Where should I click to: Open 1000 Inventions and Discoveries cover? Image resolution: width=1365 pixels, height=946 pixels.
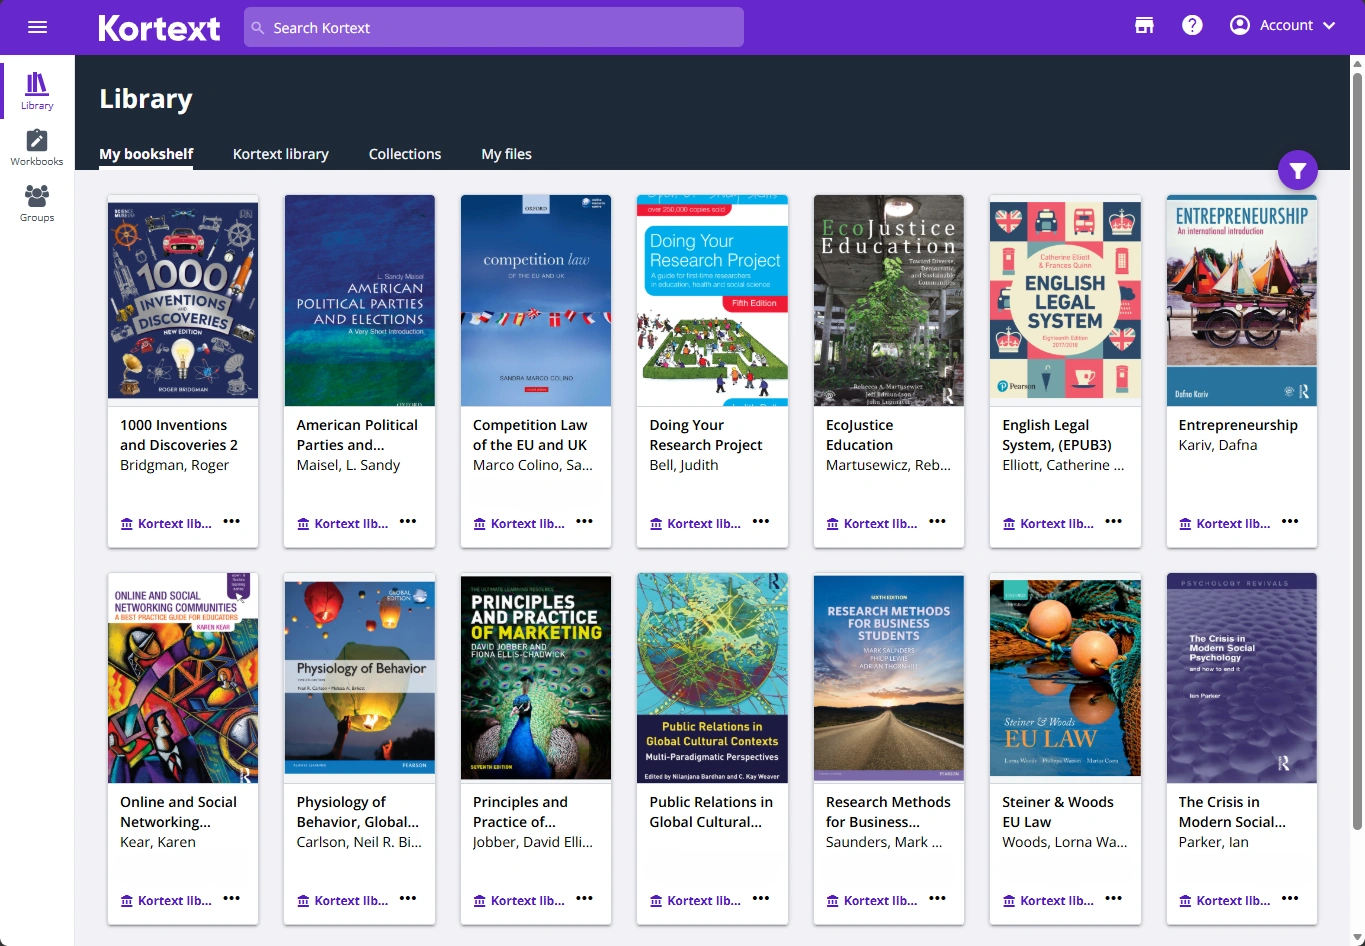(183, 300)
